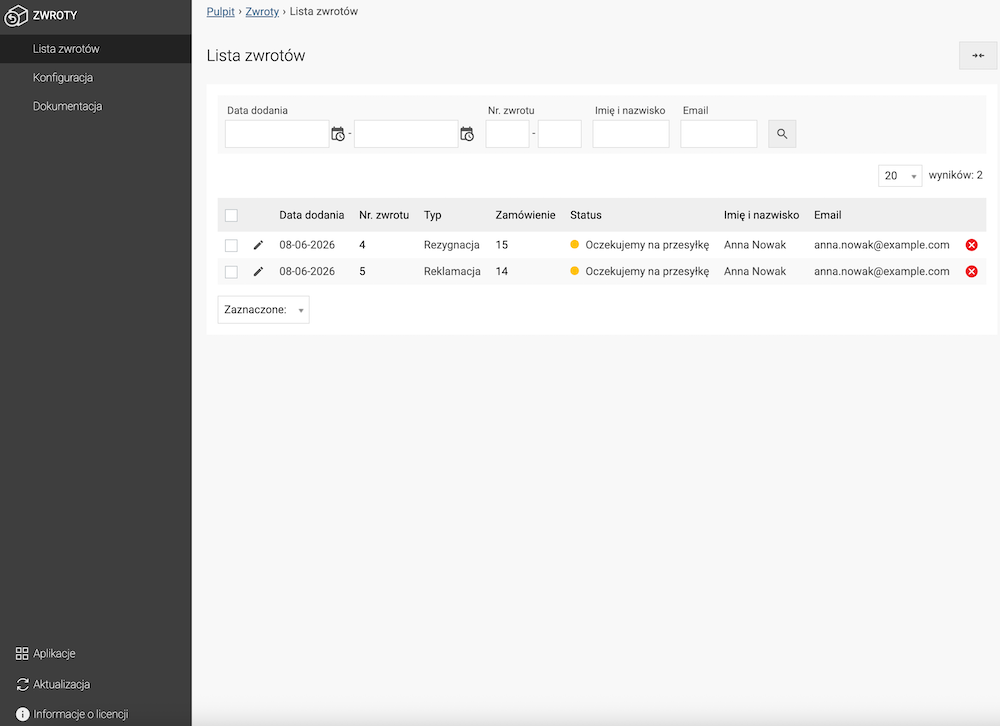
Task: Check the box for Rezygnacja return row
Action: click(x=232, y=246)
